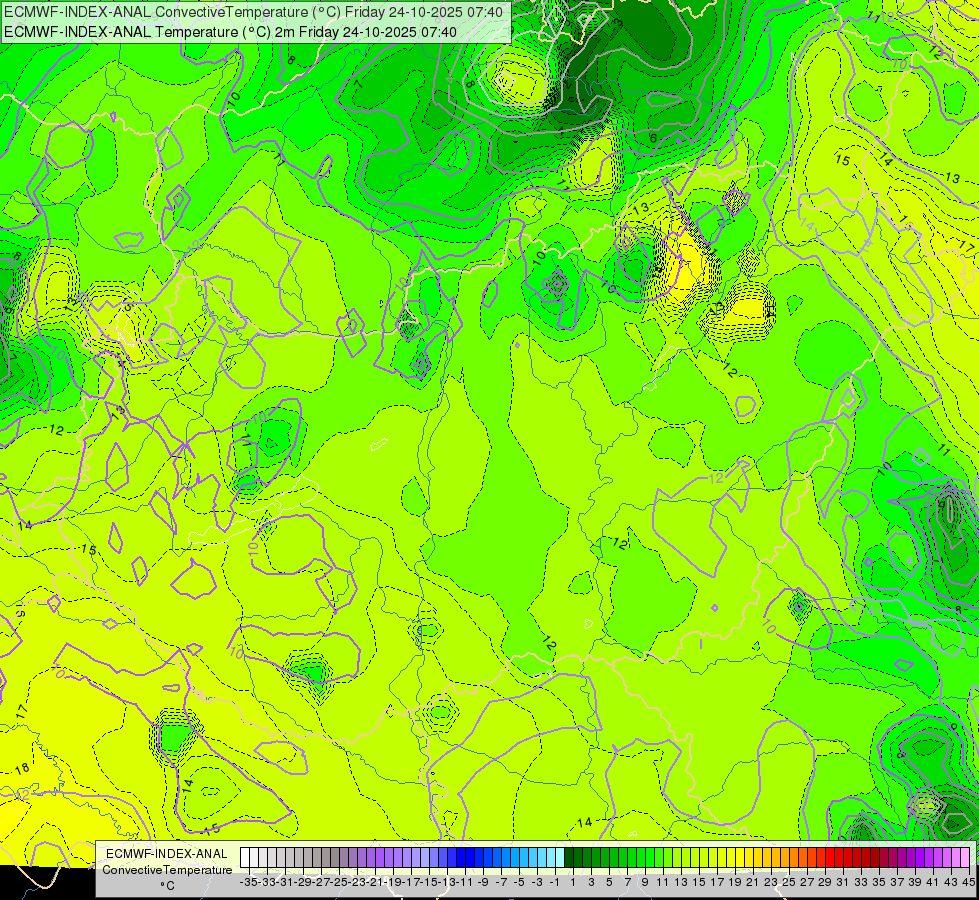
Task: Click the °C unit label in the legend
Action: click(167, 886)
